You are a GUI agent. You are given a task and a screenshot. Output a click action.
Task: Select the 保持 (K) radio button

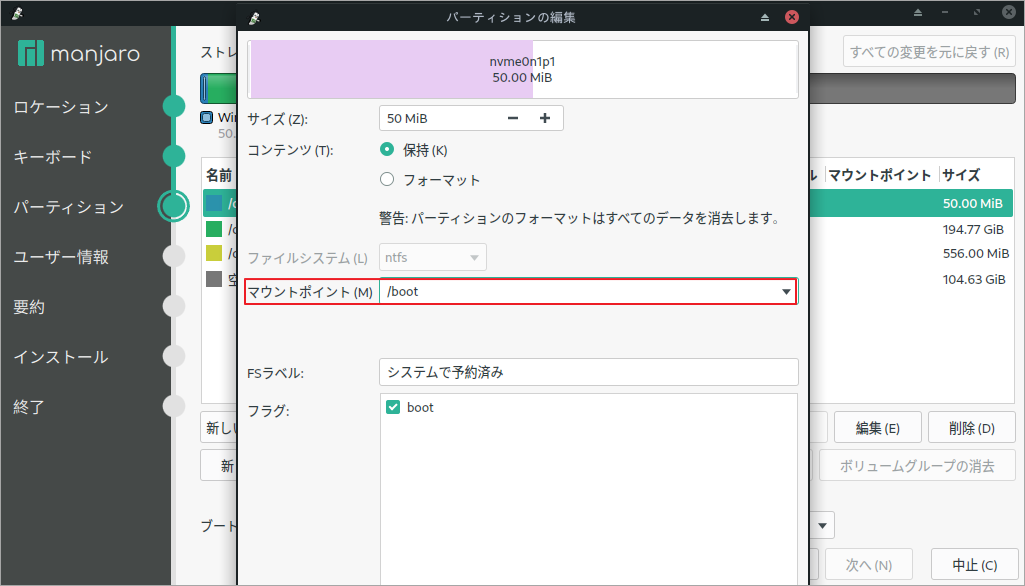[x=387, y=151]
